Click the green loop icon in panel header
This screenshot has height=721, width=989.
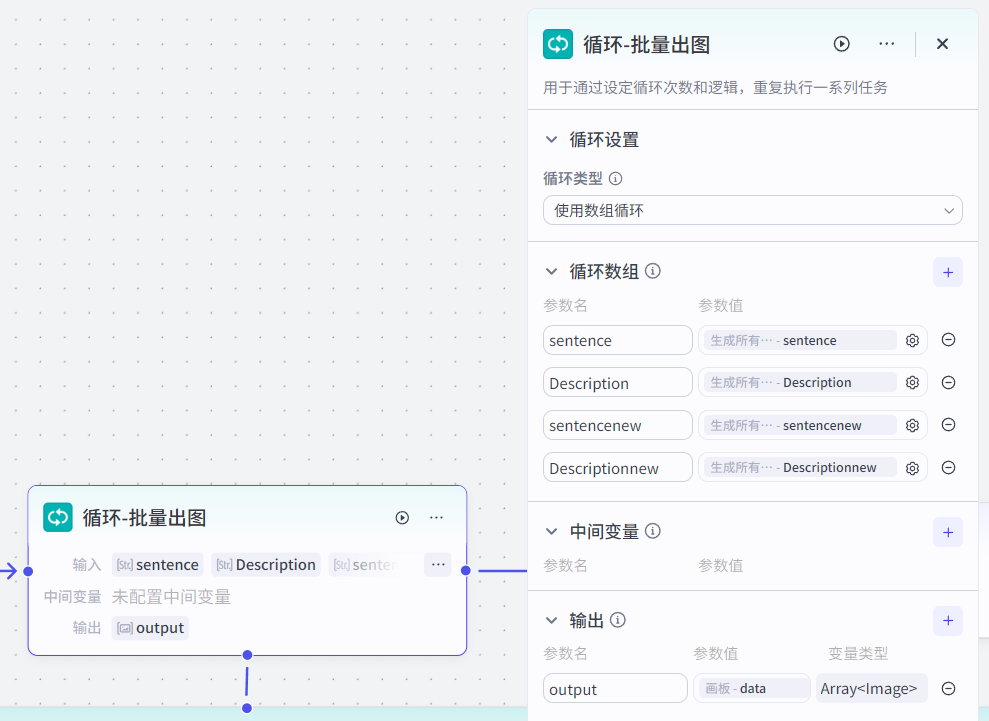[x=558, y=44]
